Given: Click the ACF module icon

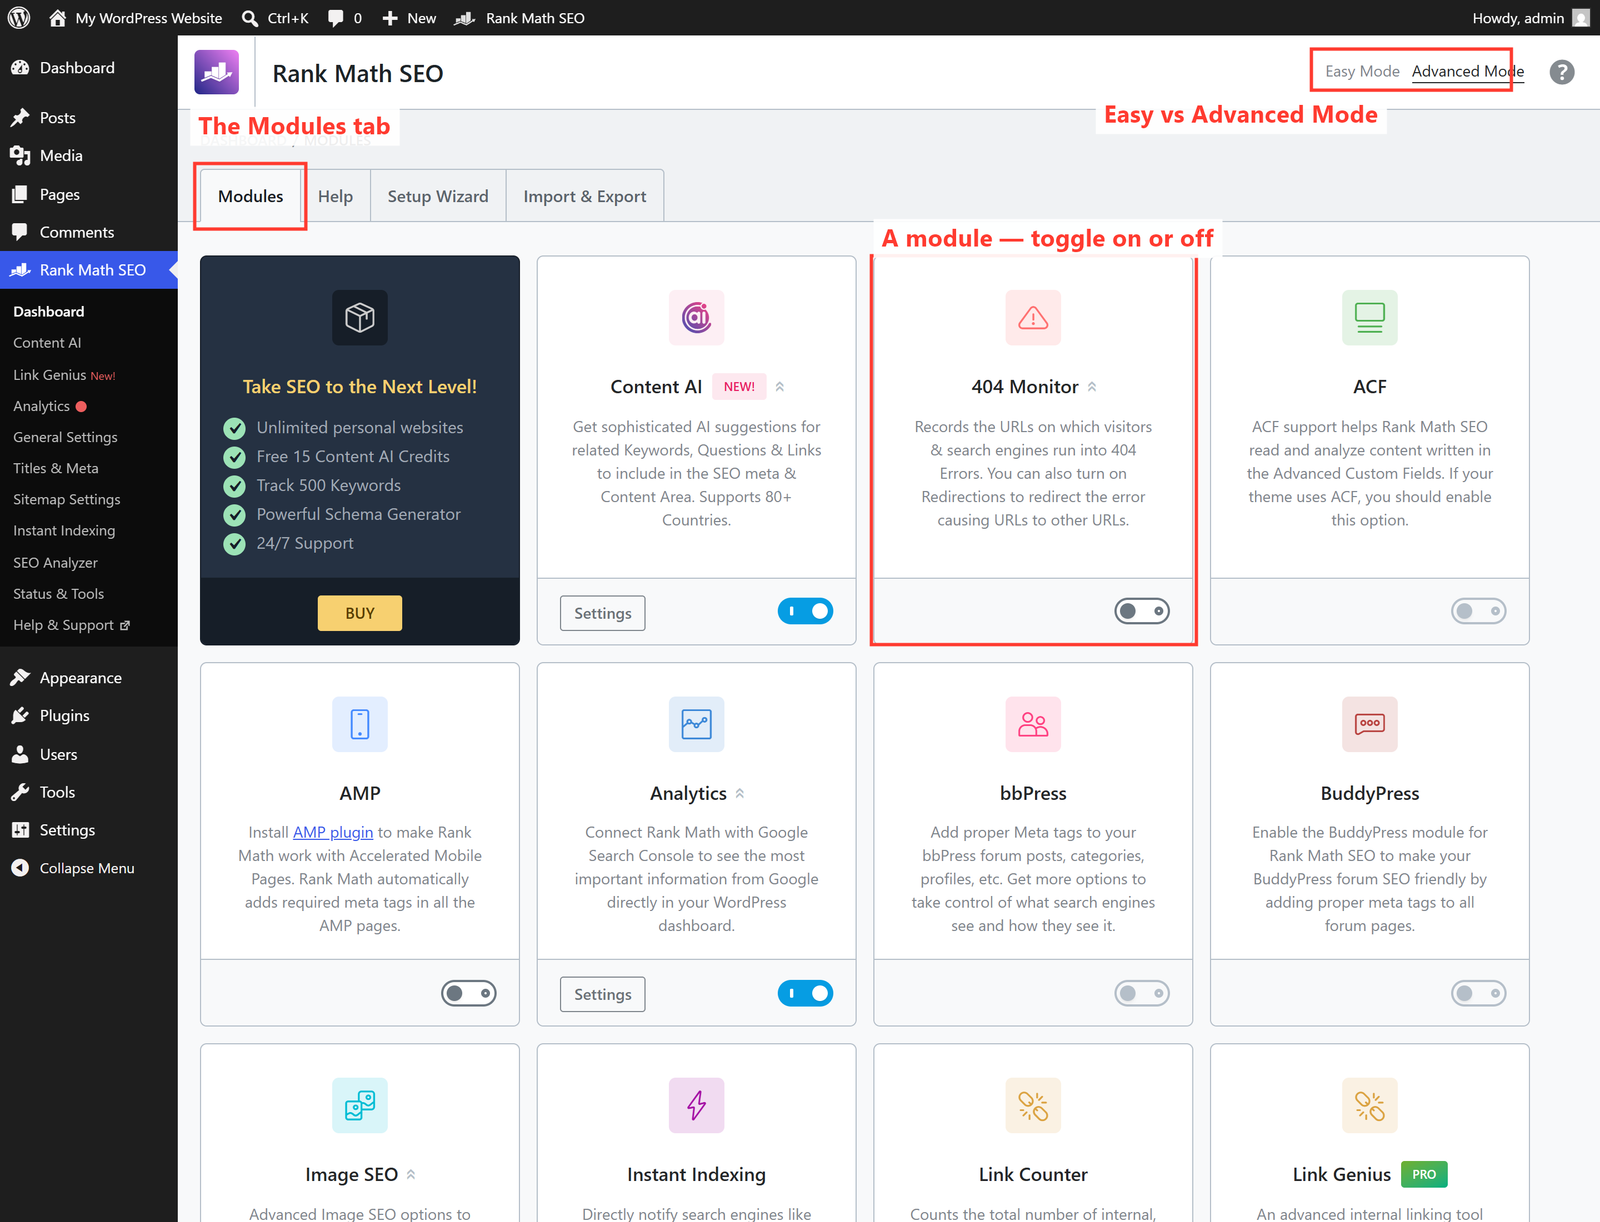Looking at the screenshot, I should click(1370, 318).
